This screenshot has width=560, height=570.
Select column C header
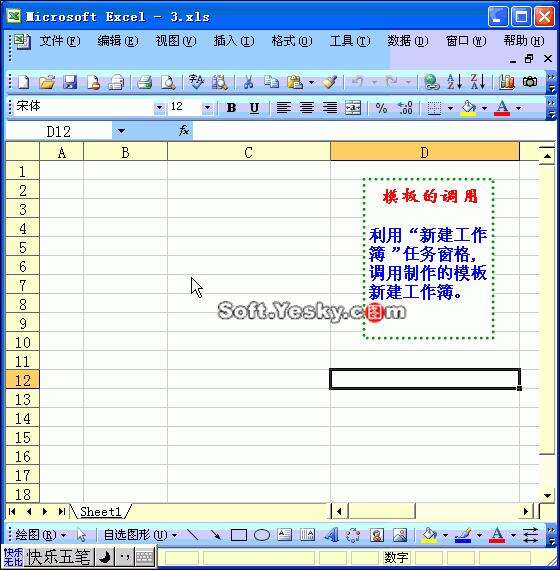(x=249, y=152)
